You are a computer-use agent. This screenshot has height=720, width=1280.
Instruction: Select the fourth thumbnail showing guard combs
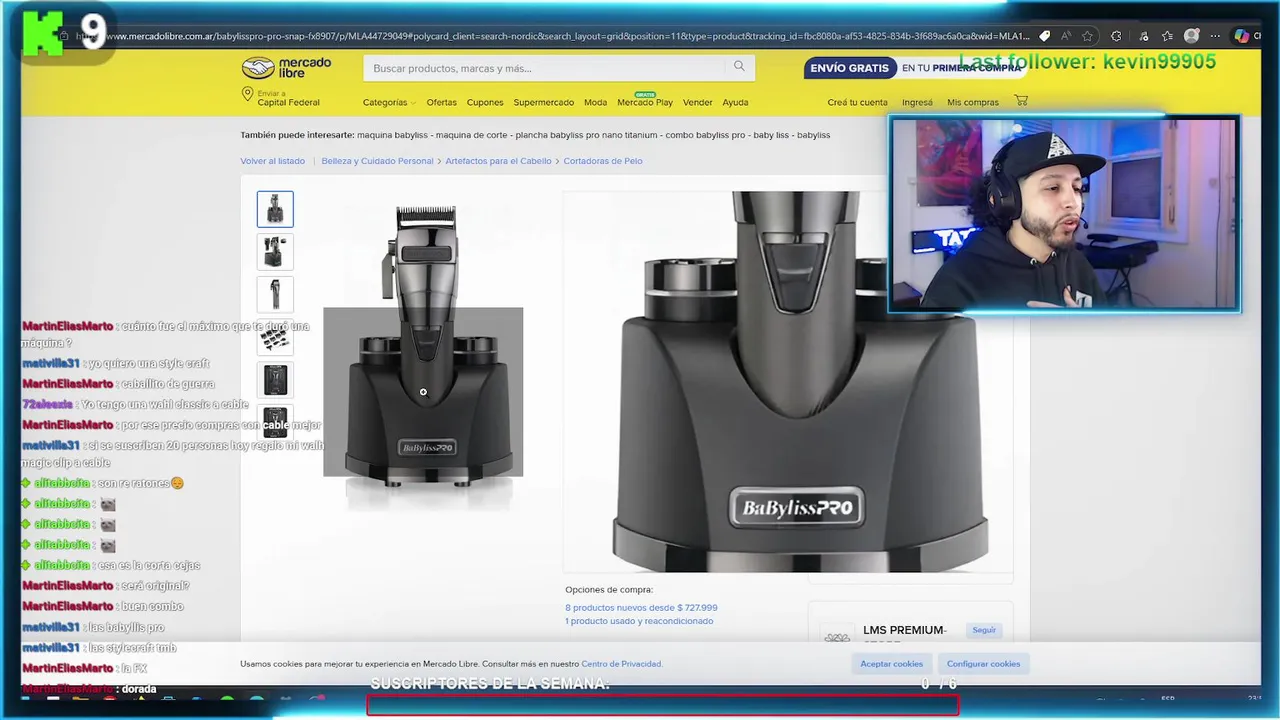(x=275, y=338)
